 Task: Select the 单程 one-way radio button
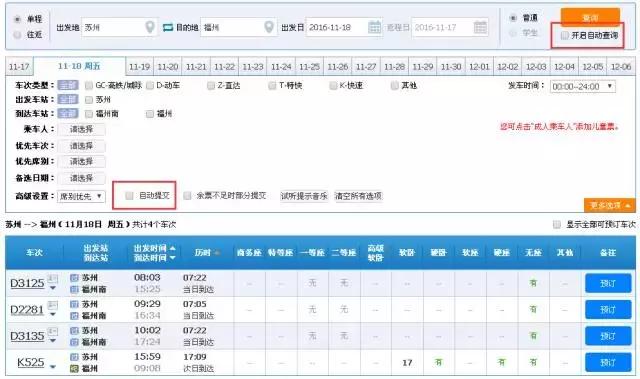click(x=17, y=19)
